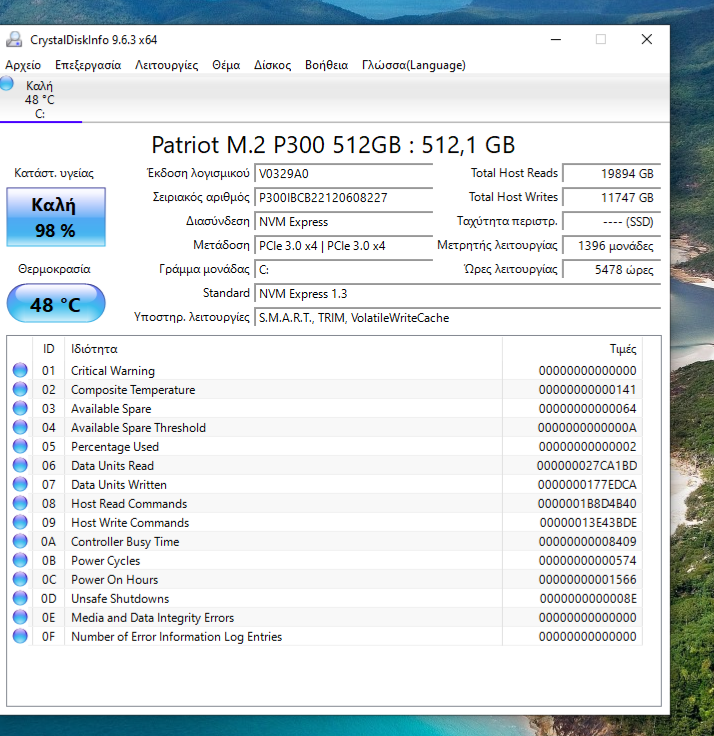Viewport: 714px width, 736px height.
Task: Click the Available Spare Threshold attribute name
Action: point(138,428)
